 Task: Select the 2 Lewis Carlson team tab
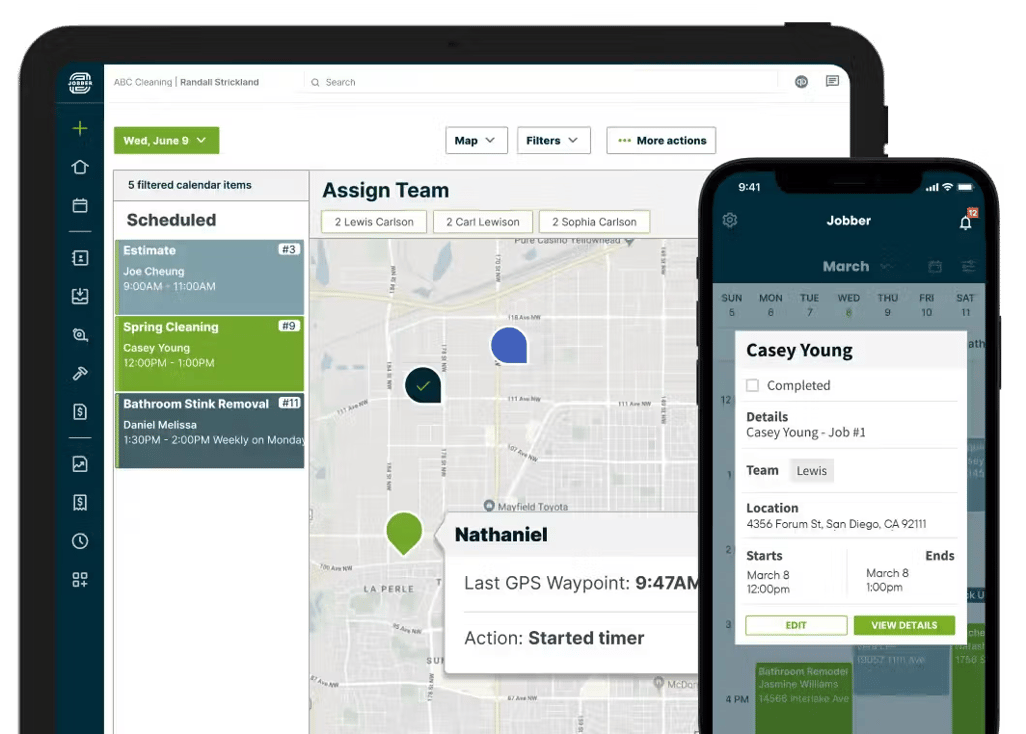(374, 222)
